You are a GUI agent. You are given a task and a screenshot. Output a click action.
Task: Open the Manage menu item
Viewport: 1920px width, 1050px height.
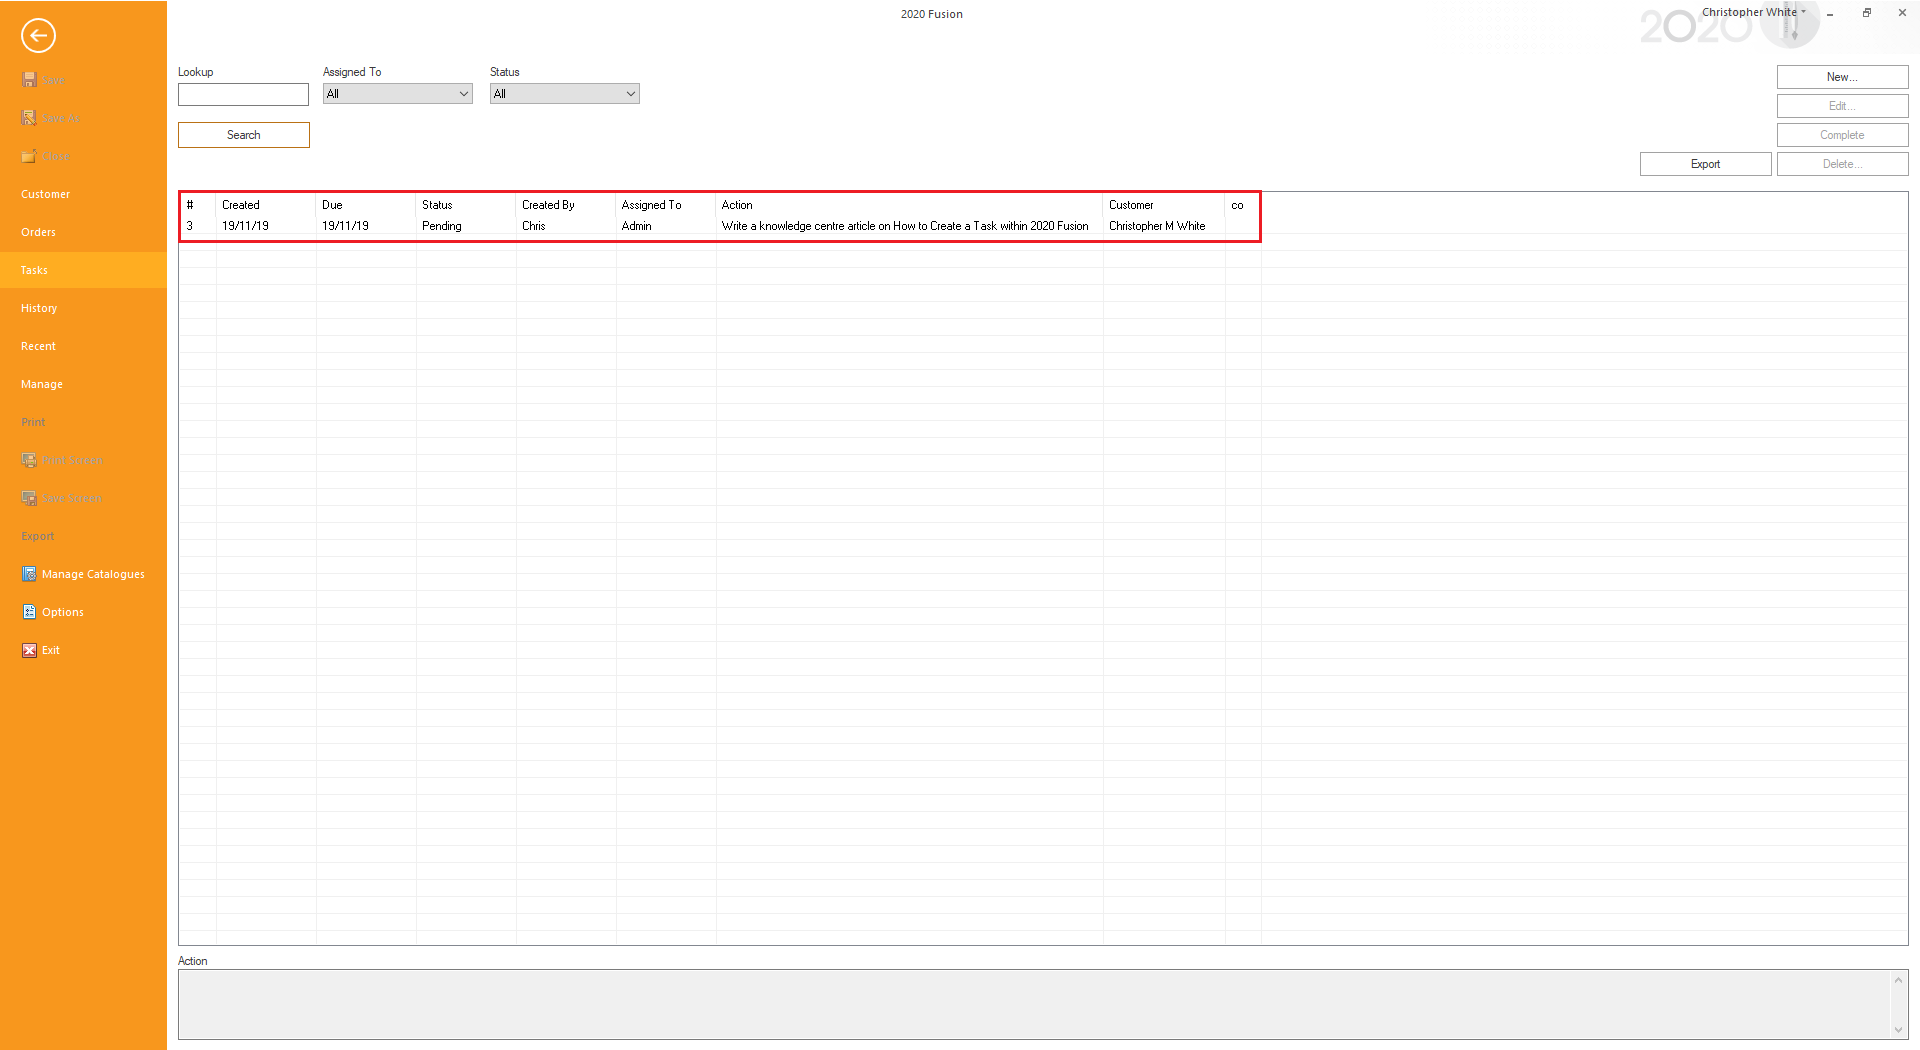coord(83,384)
